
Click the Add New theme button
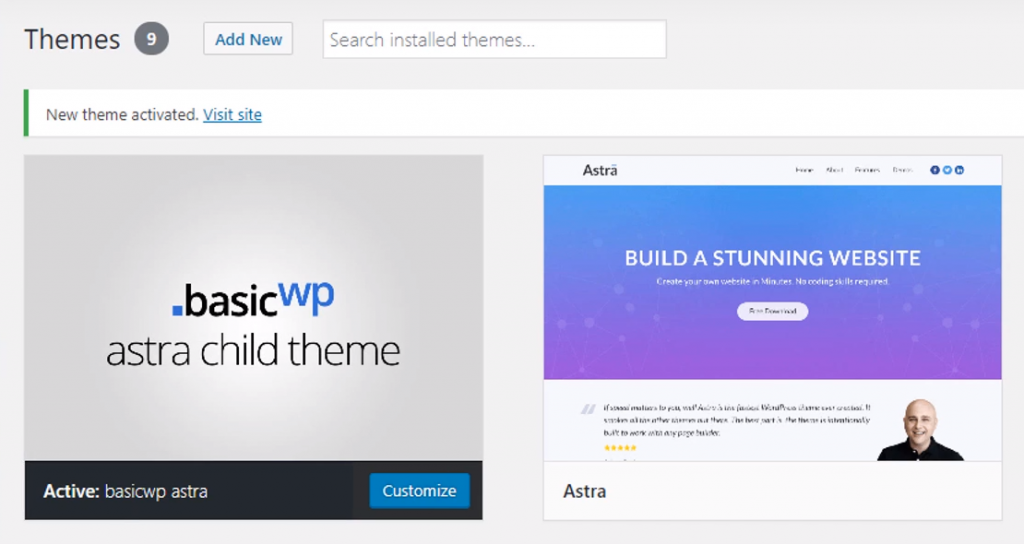pos(248,39)
